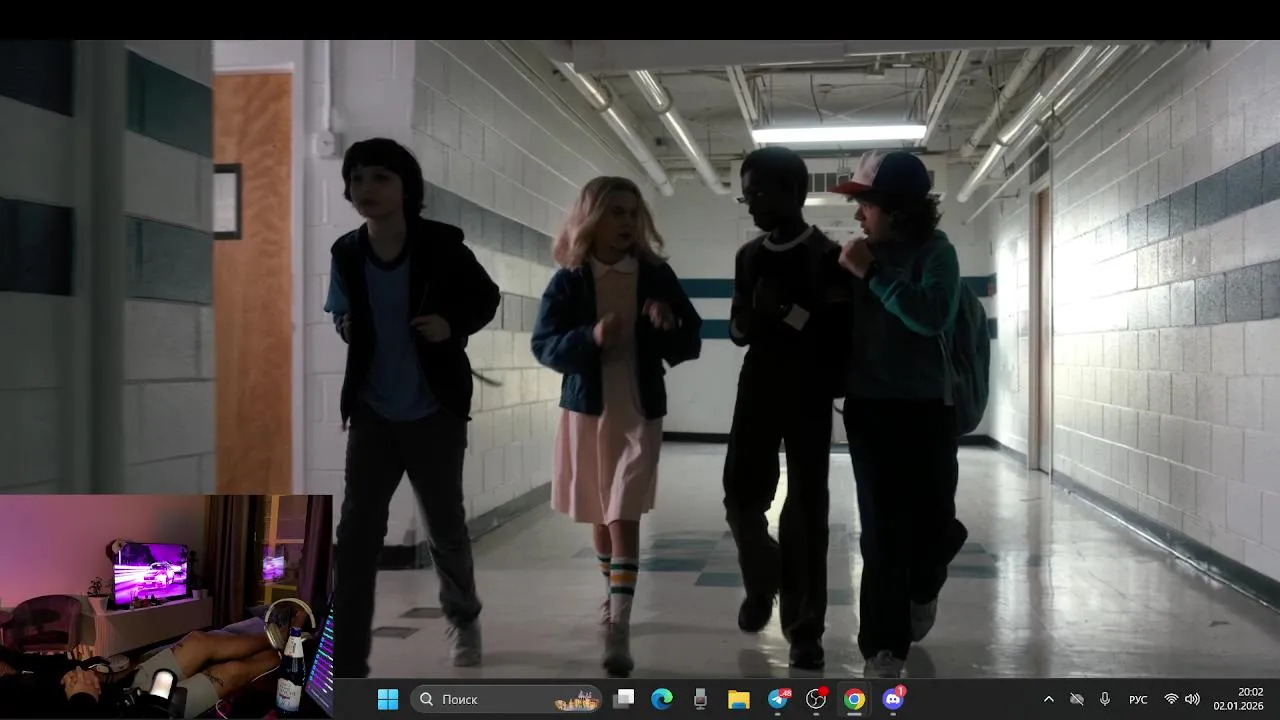Open Wi-Fi network quick settings

pyautogui.click(x=1171, y=699)
